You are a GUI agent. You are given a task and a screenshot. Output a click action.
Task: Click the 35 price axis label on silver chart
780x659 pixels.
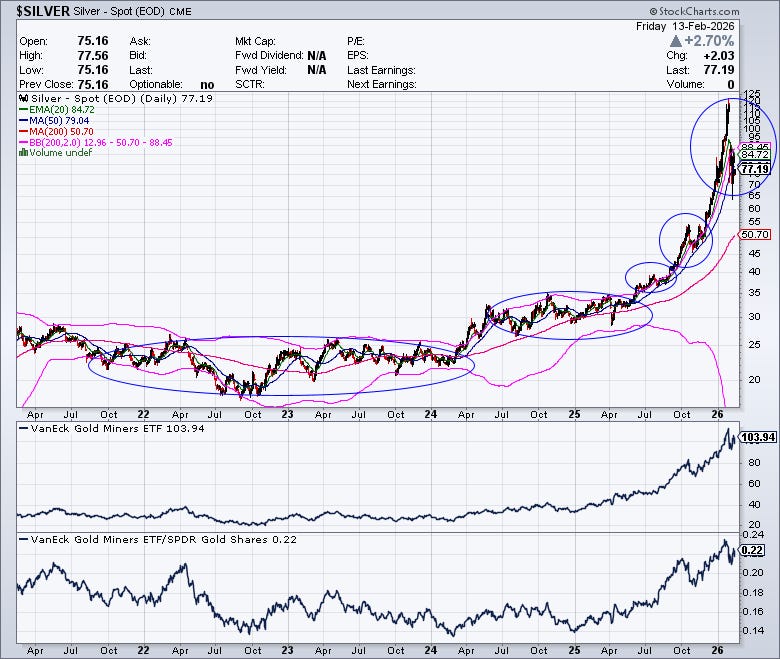754,292
